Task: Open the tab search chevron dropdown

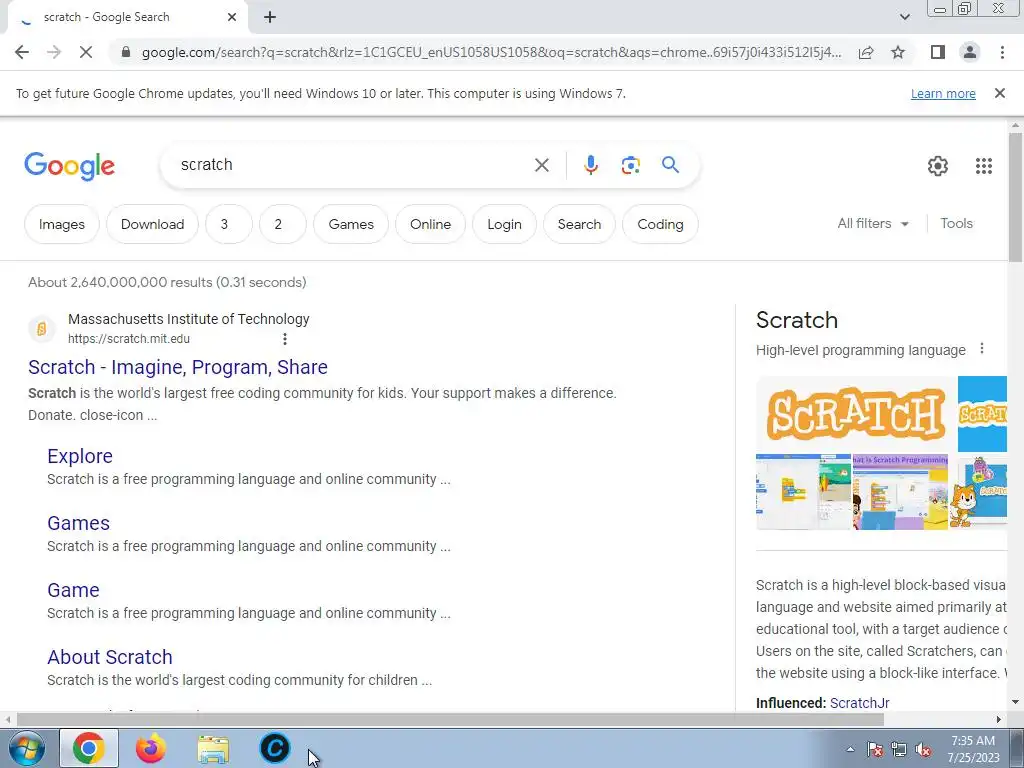Action: (904, 17)
